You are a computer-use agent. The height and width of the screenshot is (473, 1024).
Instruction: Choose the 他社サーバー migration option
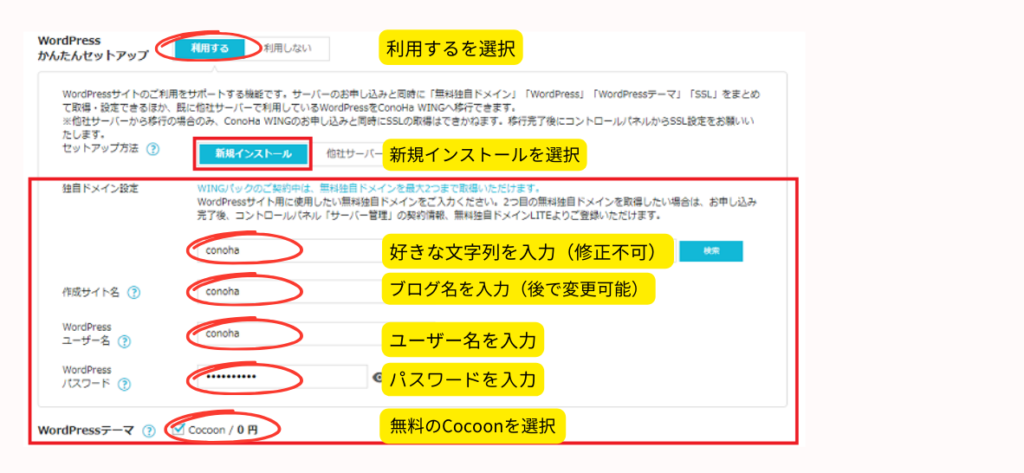pyautogui.click(x=355, y=154)
